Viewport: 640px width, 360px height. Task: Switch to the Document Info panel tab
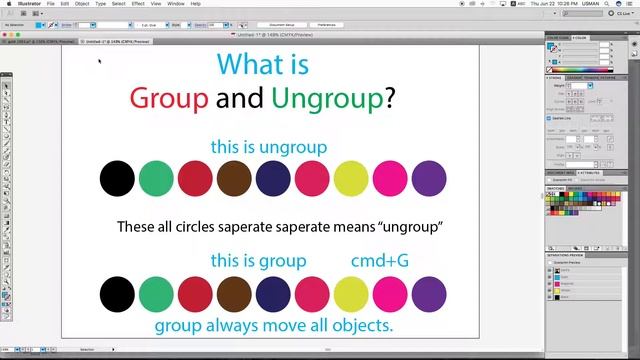coord(560,173)
